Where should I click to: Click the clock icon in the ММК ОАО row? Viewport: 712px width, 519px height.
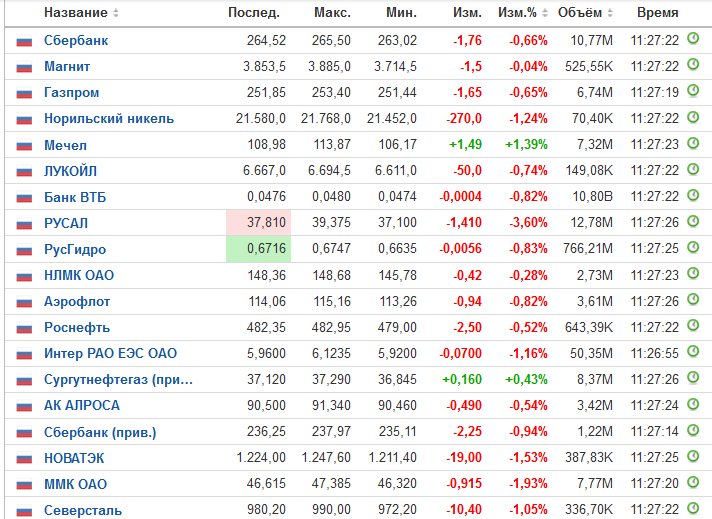693,481
